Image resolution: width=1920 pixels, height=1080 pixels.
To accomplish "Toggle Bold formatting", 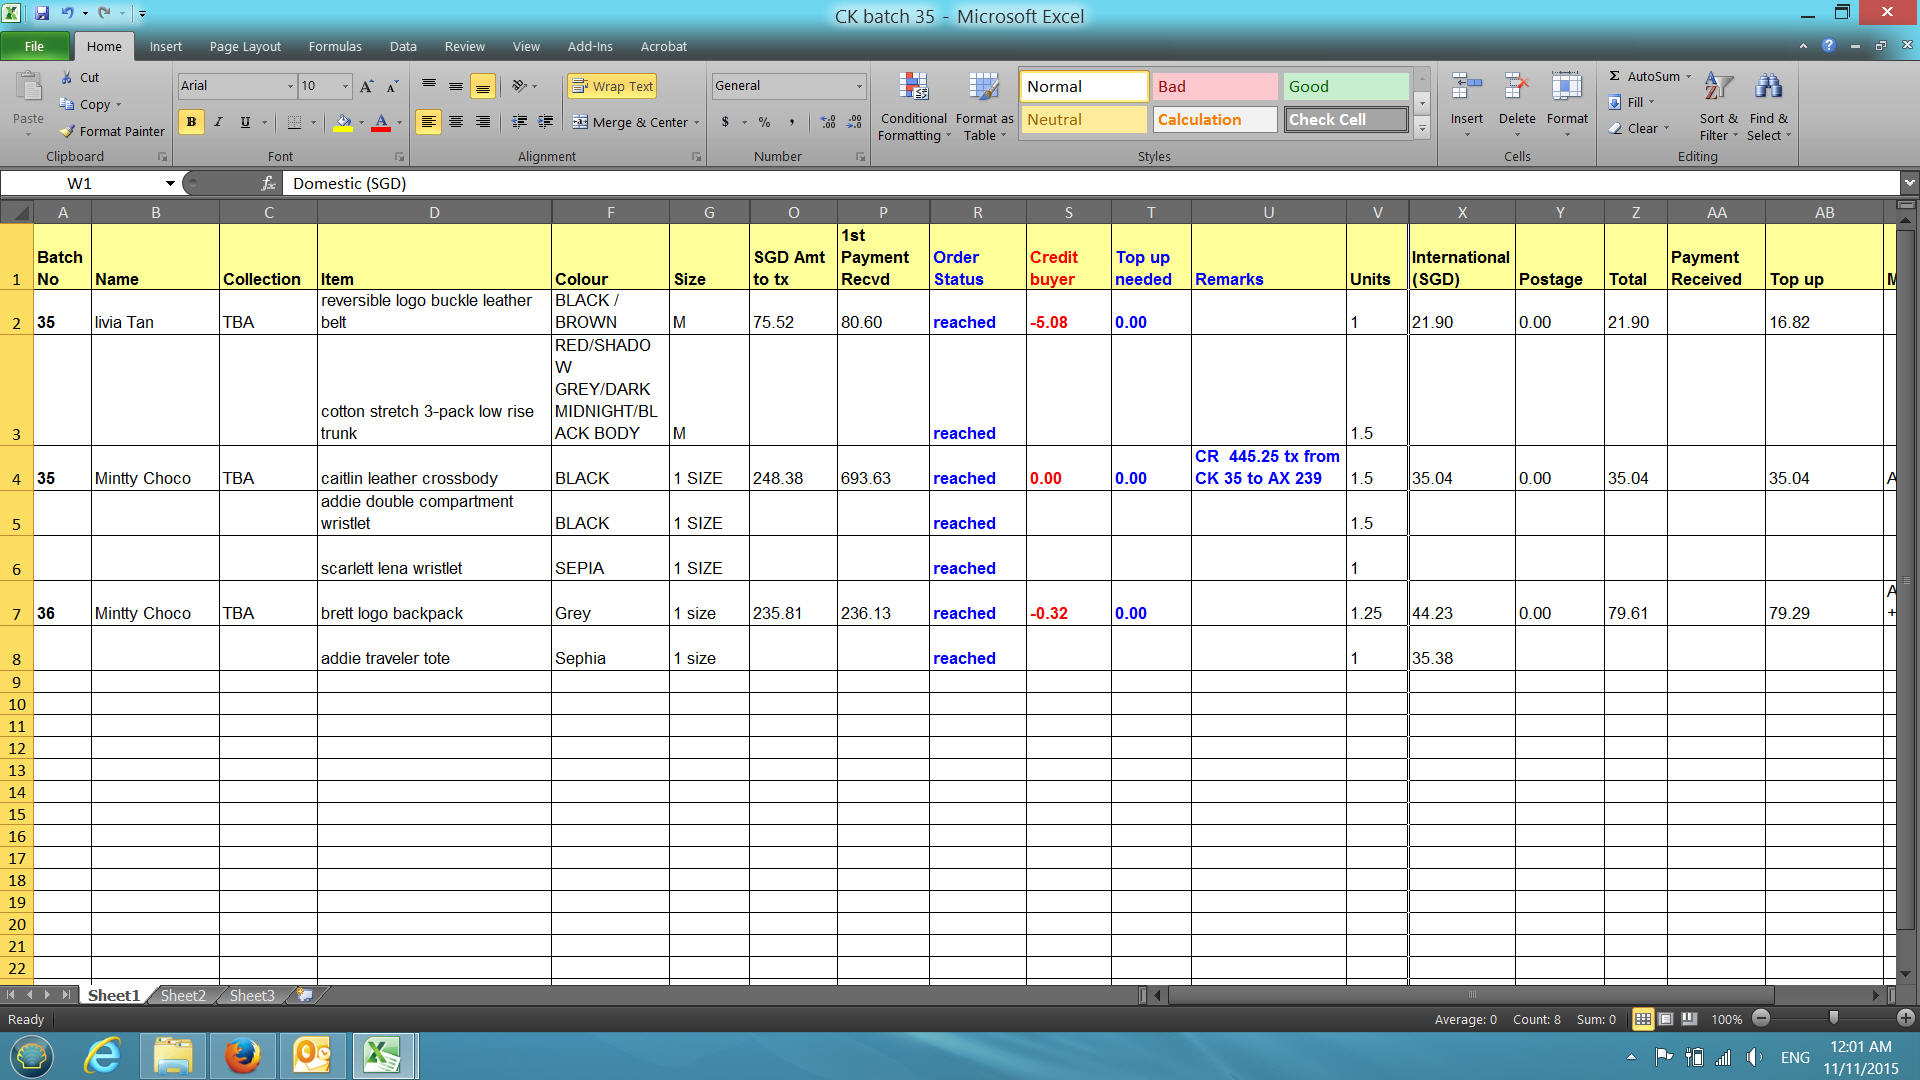I will coord(191,122).
